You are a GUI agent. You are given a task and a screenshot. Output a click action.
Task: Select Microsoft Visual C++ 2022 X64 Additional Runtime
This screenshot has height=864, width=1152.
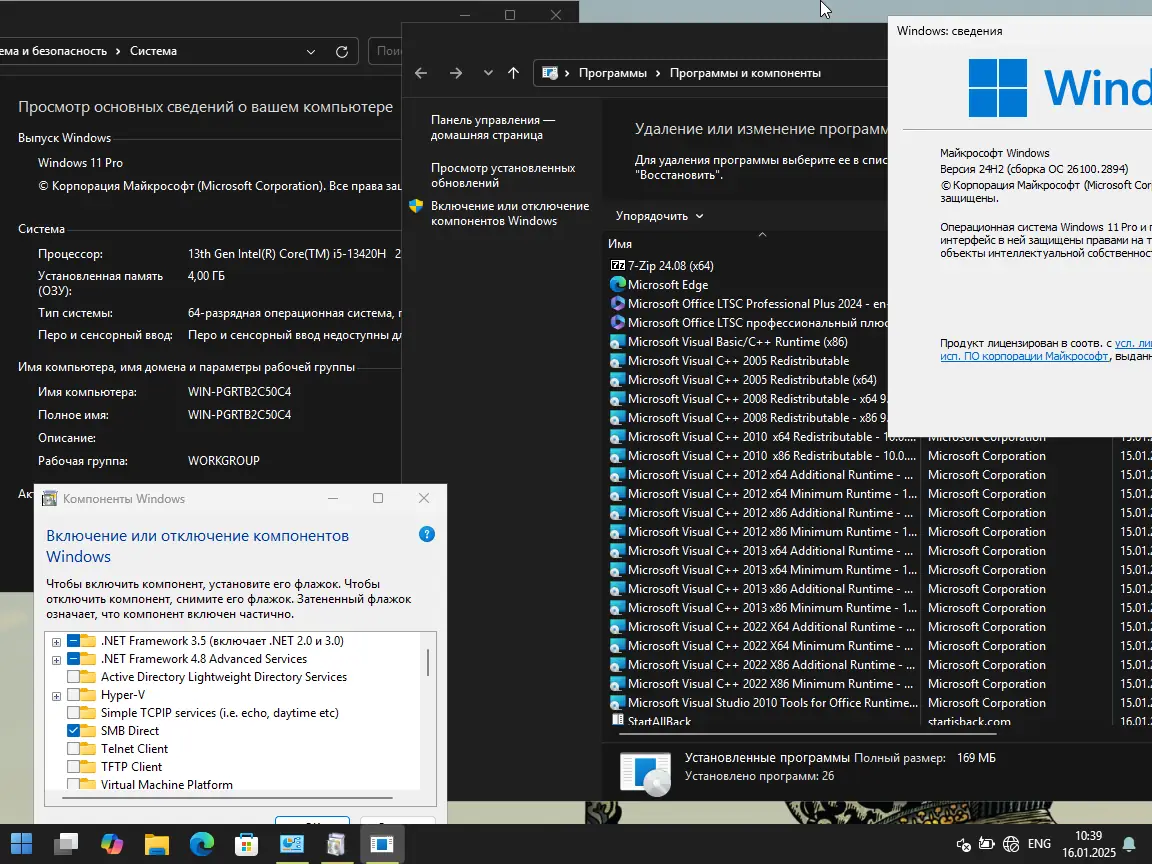click(771, 627)
